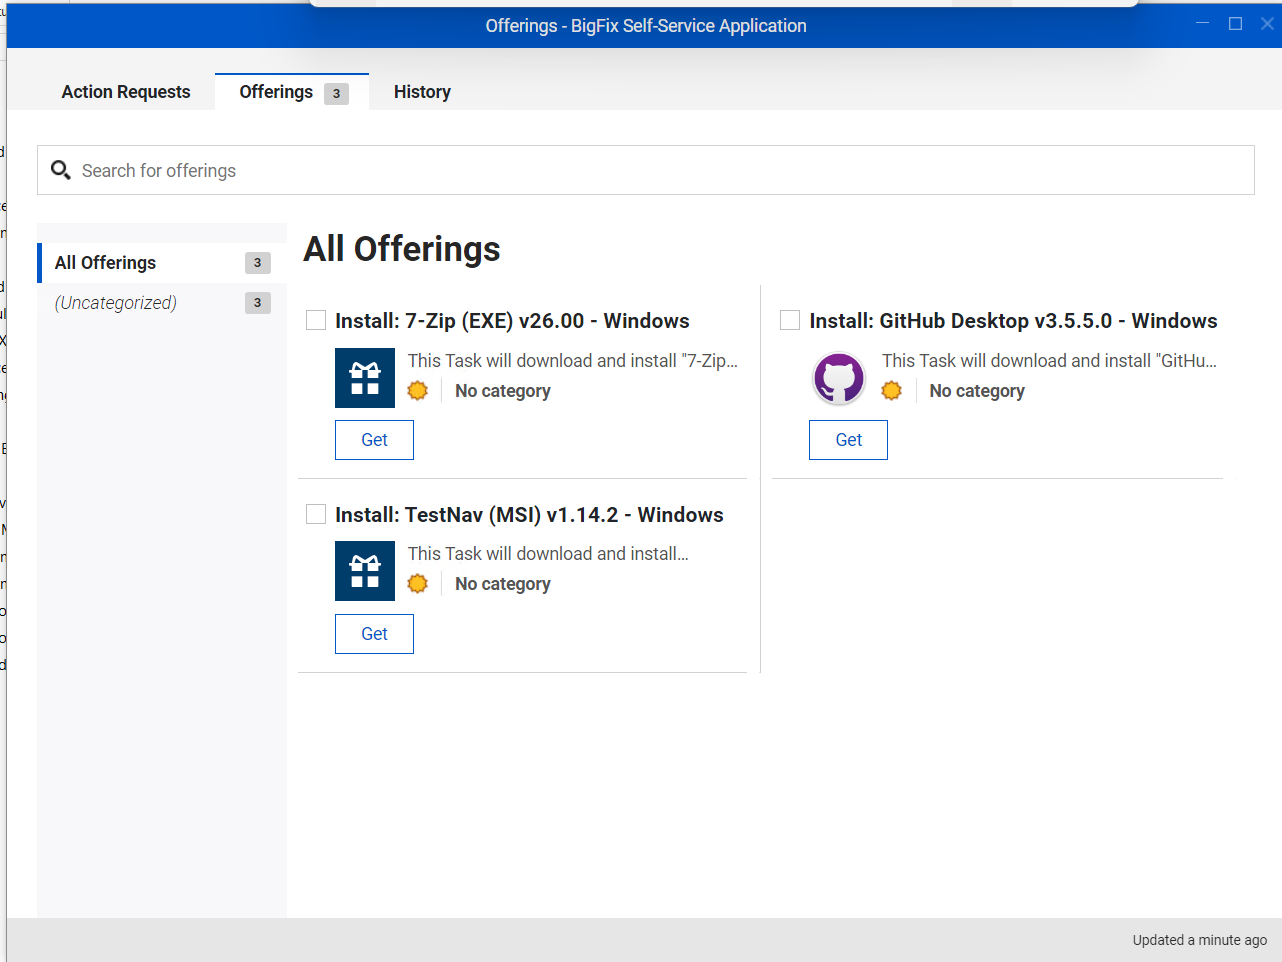The height and width of the screenshot is (962, 1282).
Task: Click the orange badge icon under 7-Zip
Action: click(417, 390)
